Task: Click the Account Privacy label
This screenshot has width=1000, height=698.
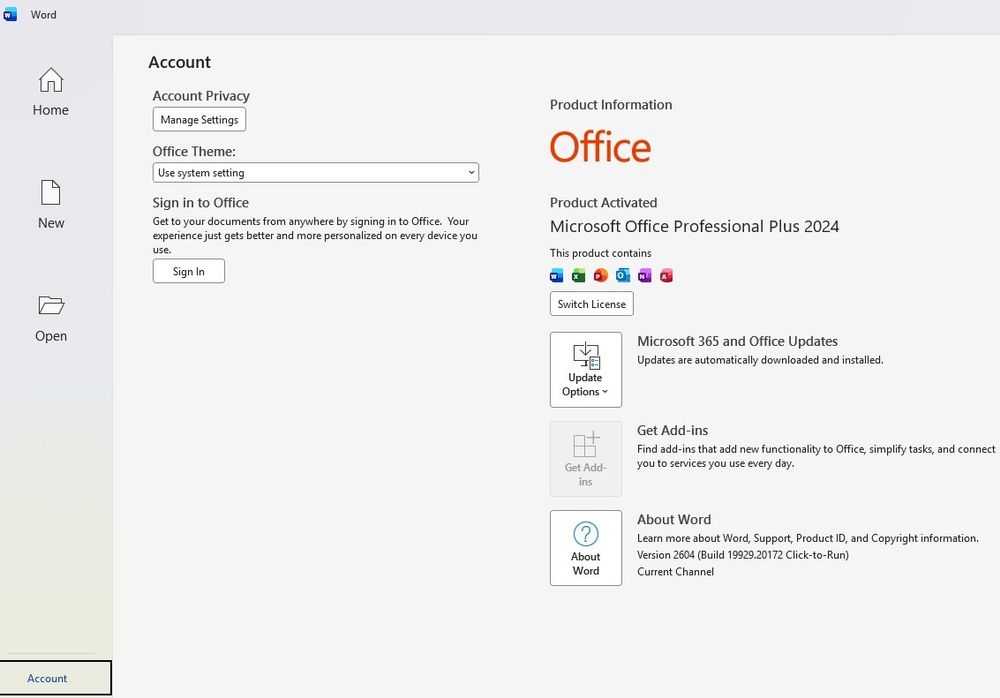Action: pos(201,96)
